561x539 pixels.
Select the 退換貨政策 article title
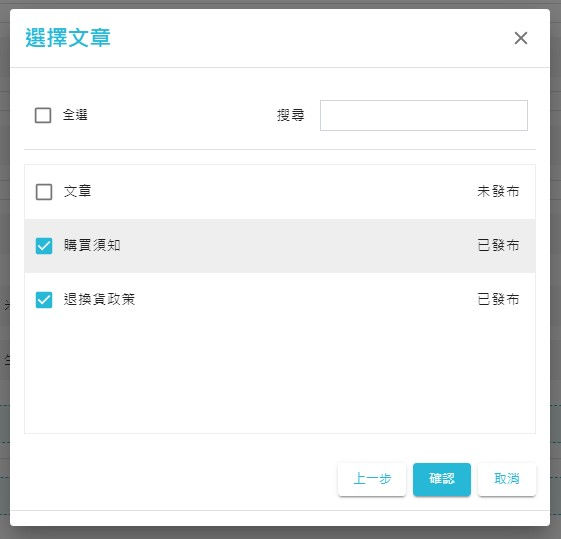point(99,299)
